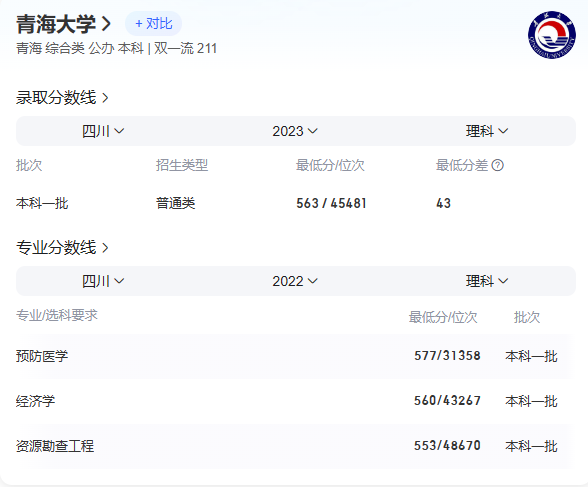588x487 pixels.
Task: Click the 普通类 admission type cell
Action: [176, 204]
